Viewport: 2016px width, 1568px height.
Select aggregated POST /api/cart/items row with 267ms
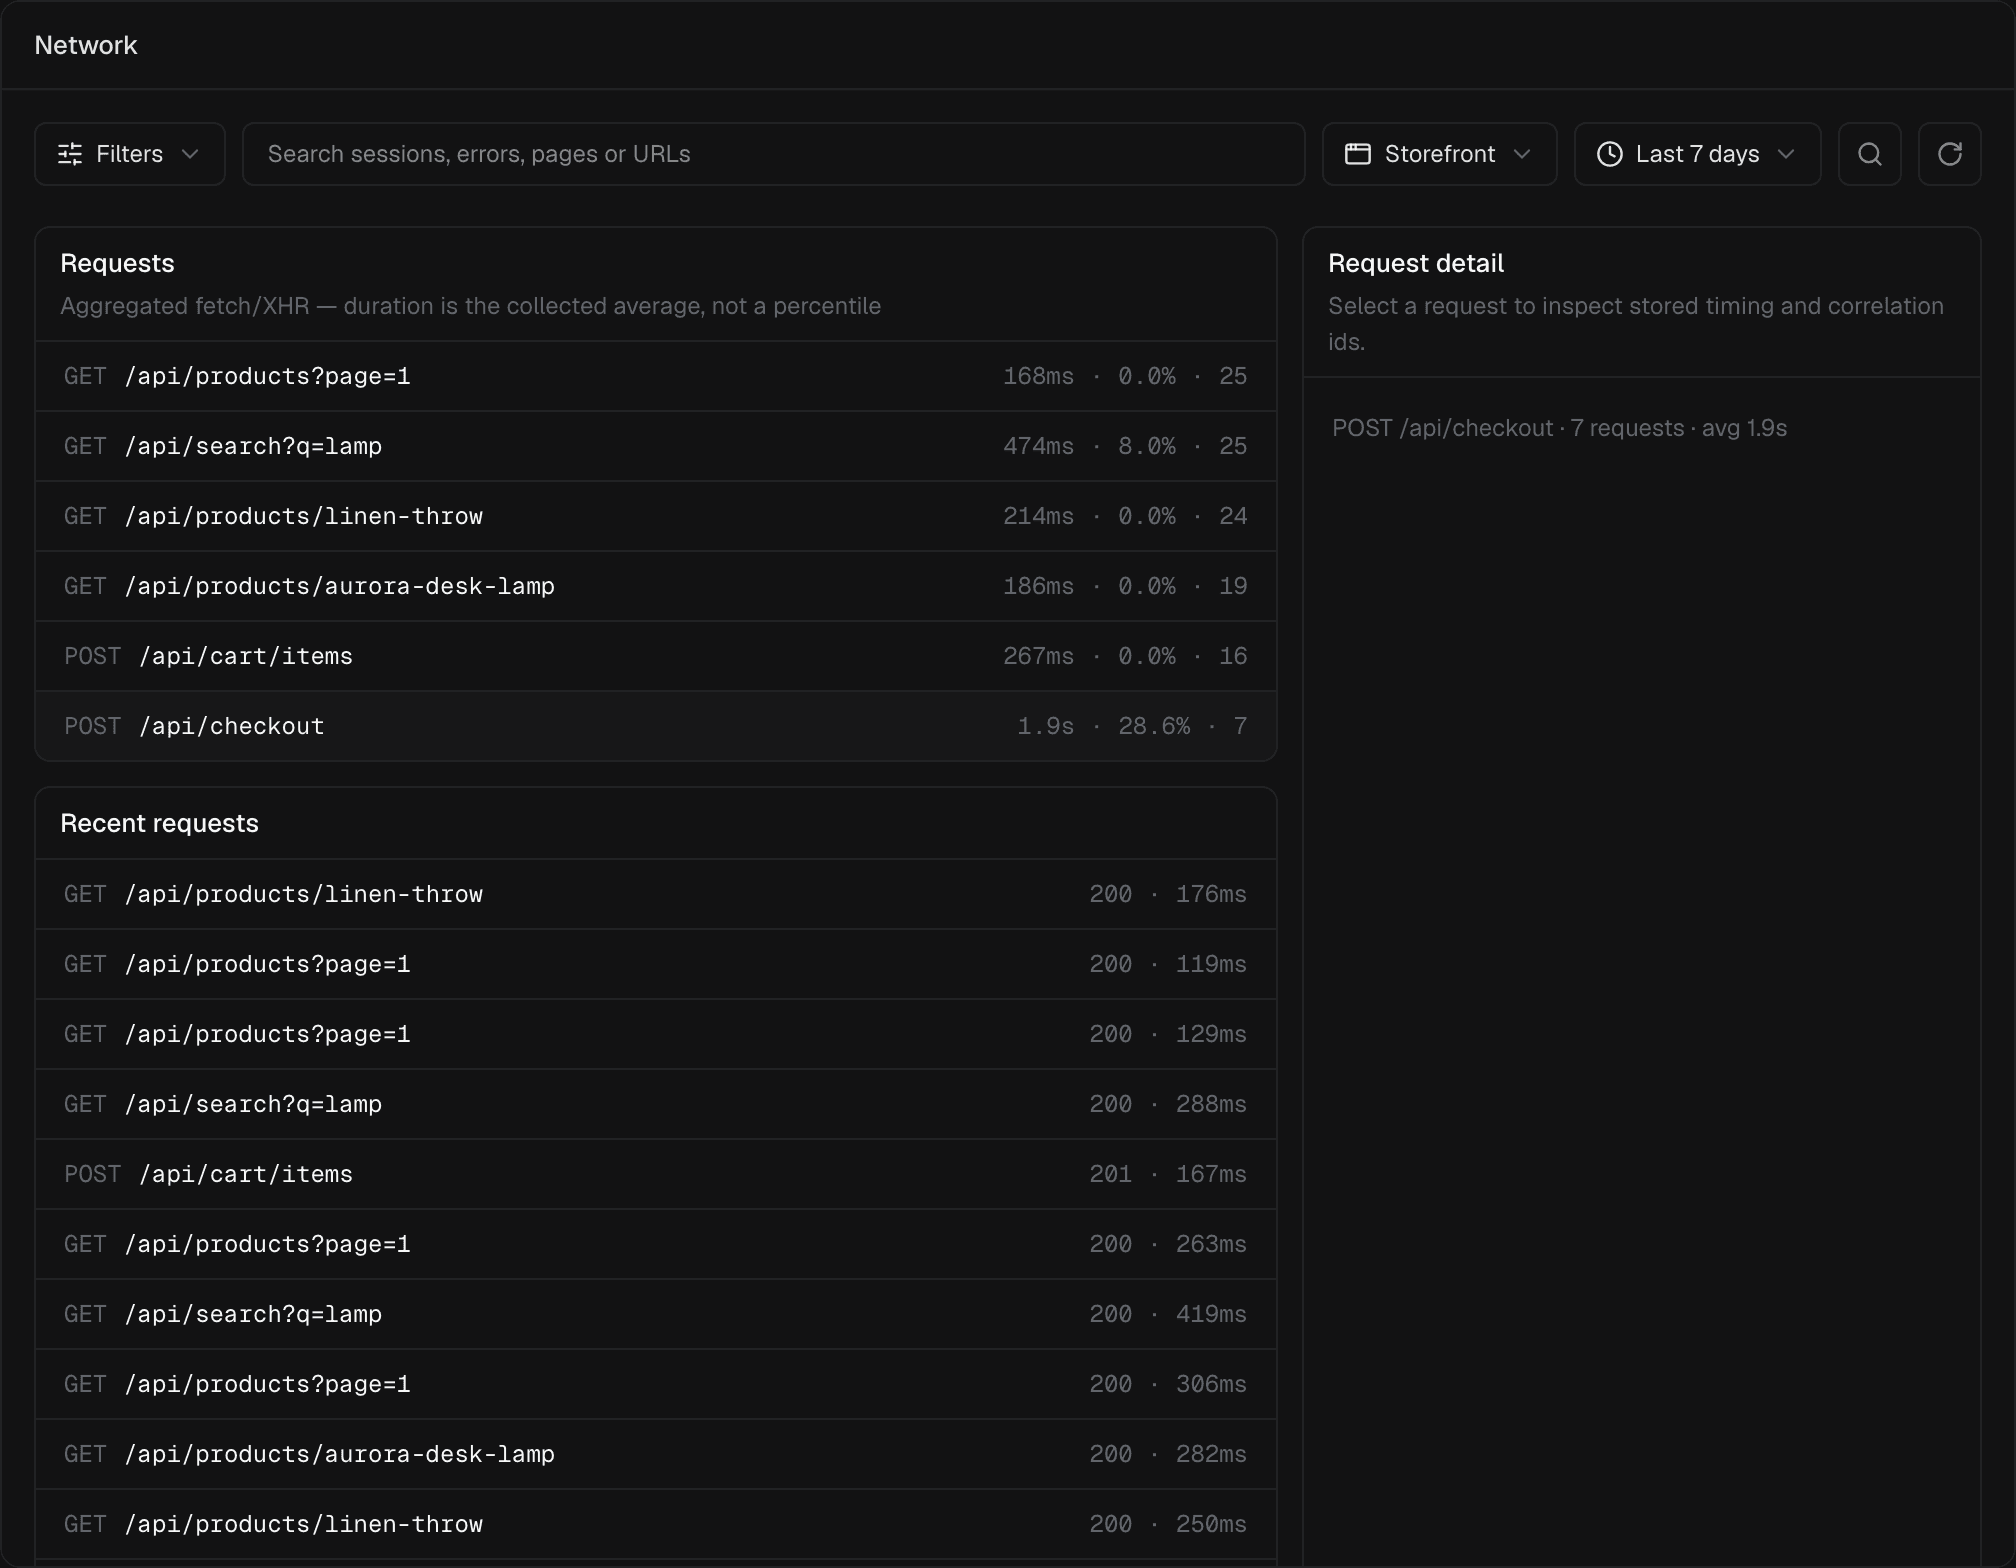(x=656, y=656)
